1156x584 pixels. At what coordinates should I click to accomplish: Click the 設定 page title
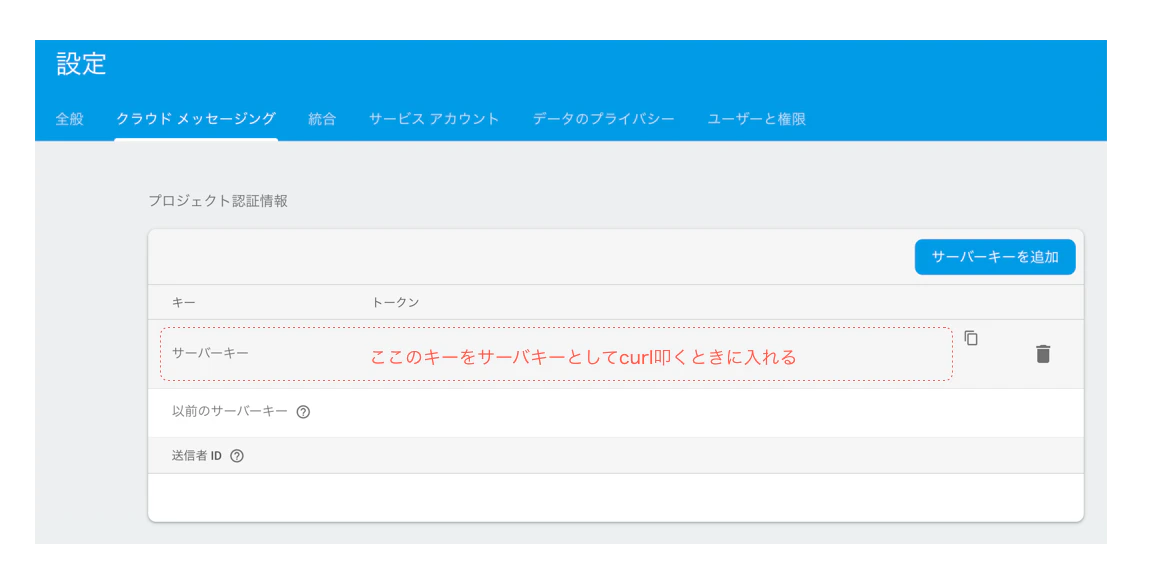point(82,63)
